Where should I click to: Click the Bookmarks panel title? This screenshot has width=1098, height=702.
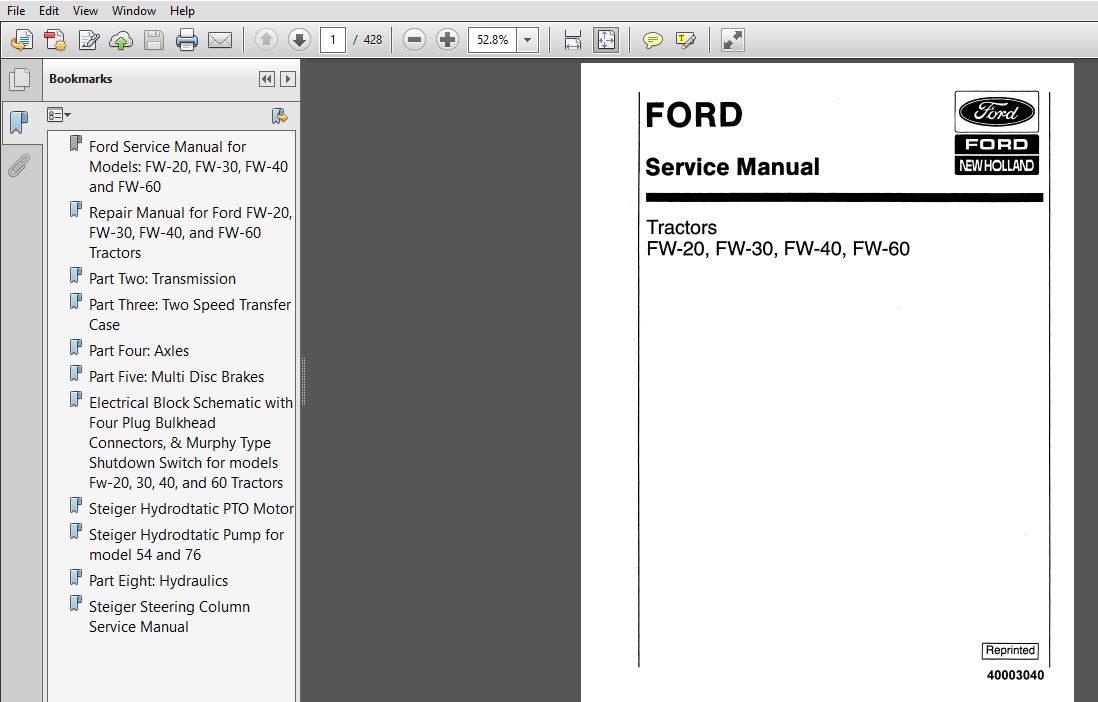tap(81, 79)
